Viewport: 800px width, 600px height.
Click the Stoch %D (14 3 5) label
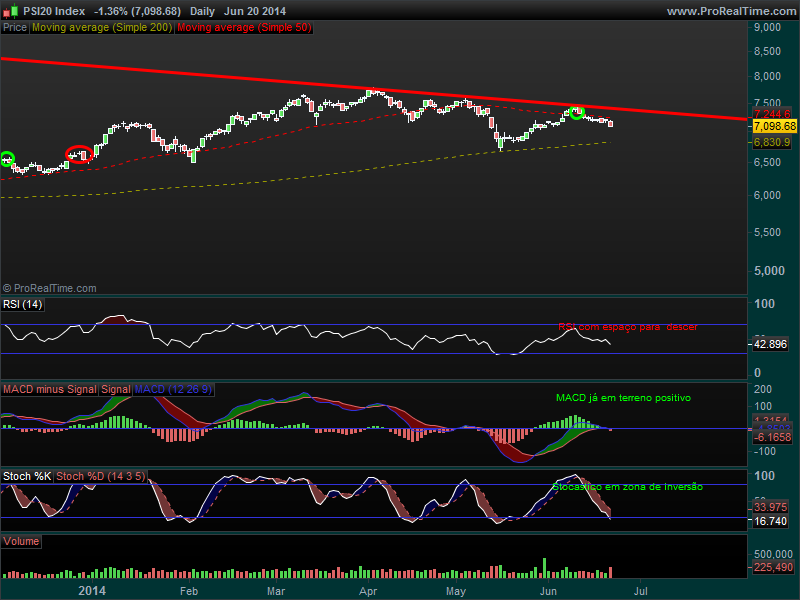[101, 477]
